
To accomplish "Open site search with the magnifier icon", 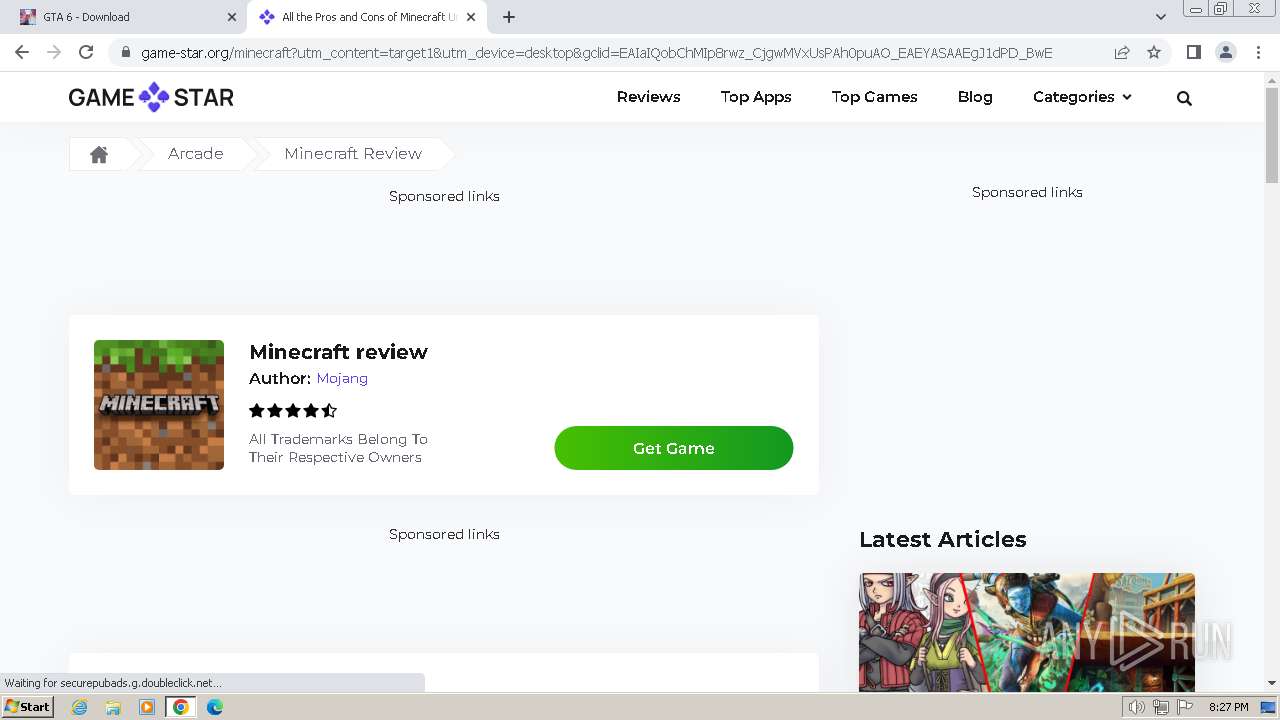I will 1184,98.
